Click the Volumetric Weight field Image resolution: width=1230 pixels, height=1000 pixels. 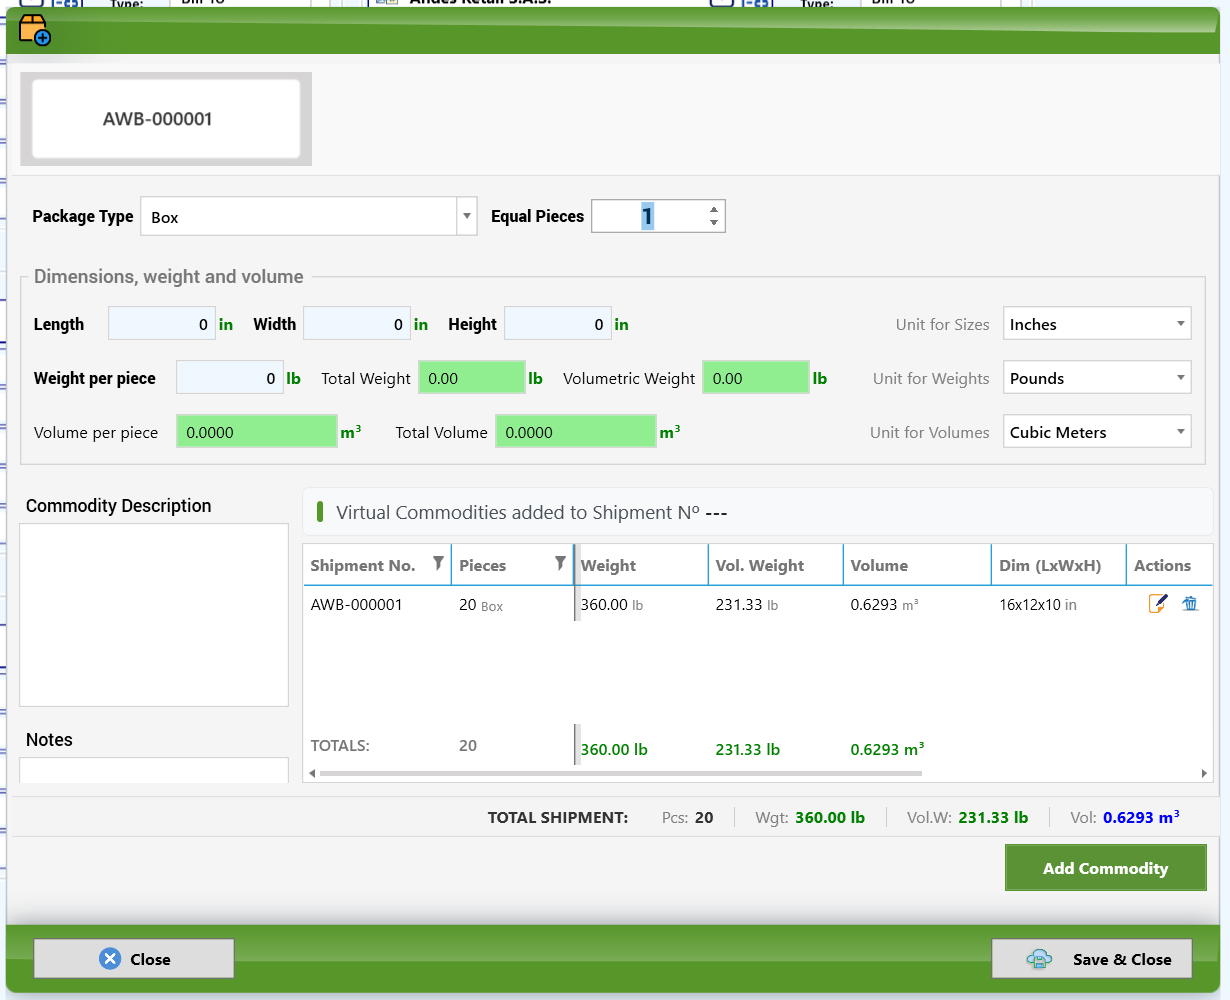756,378
